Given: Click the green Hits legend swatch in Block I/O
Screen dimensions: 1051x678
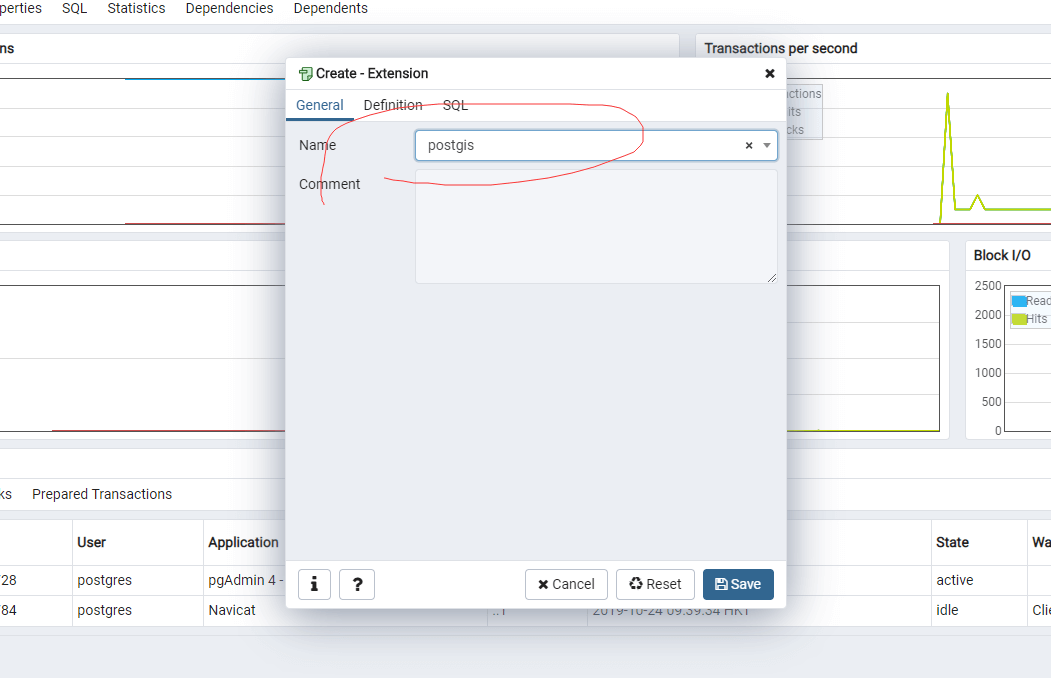Looking at the screenshot, I should pos(1018,319).
